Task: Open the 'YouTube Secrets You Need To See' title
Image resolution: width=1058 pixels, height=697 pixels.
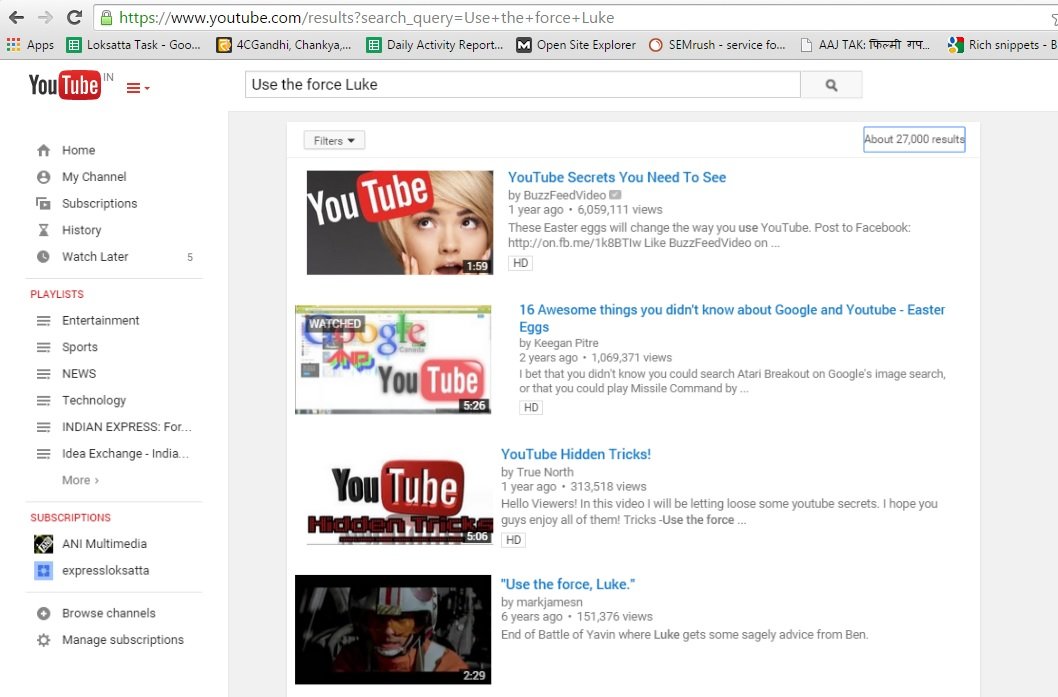Action: coord(617,177)
